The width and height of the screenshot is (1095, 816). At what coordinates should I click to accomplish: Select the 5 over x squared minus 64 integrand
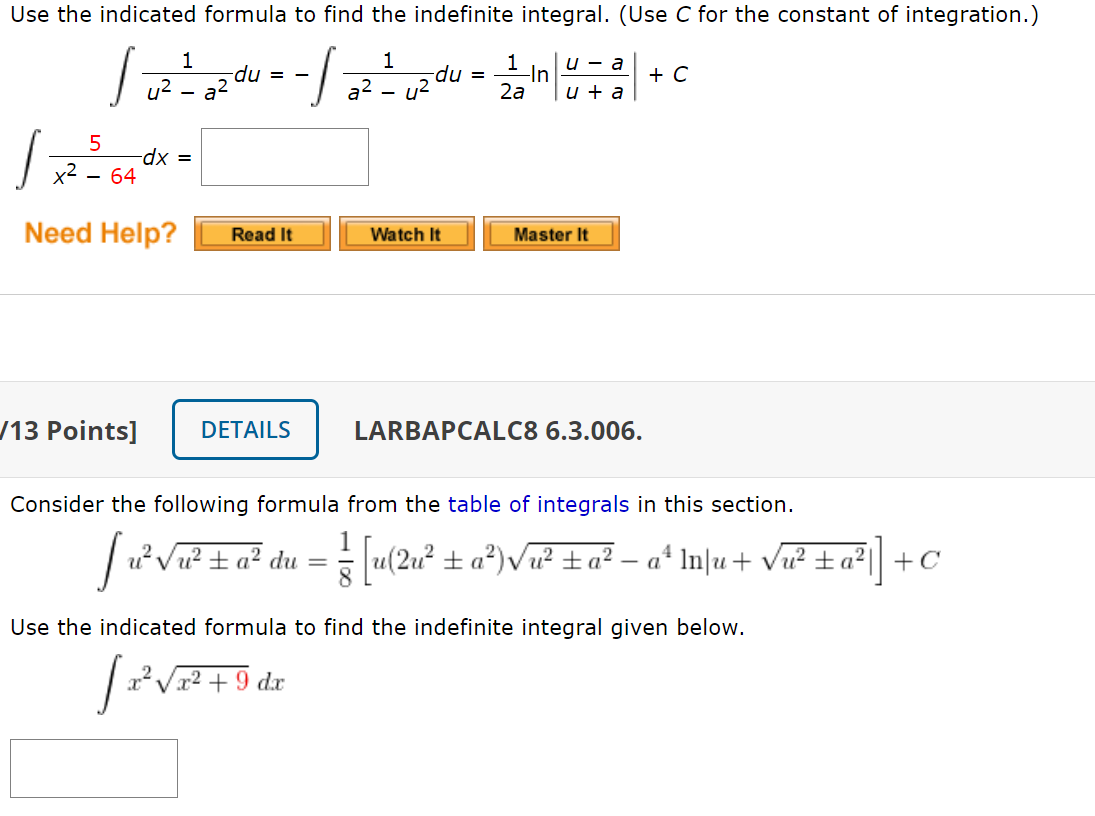[95, 158]
